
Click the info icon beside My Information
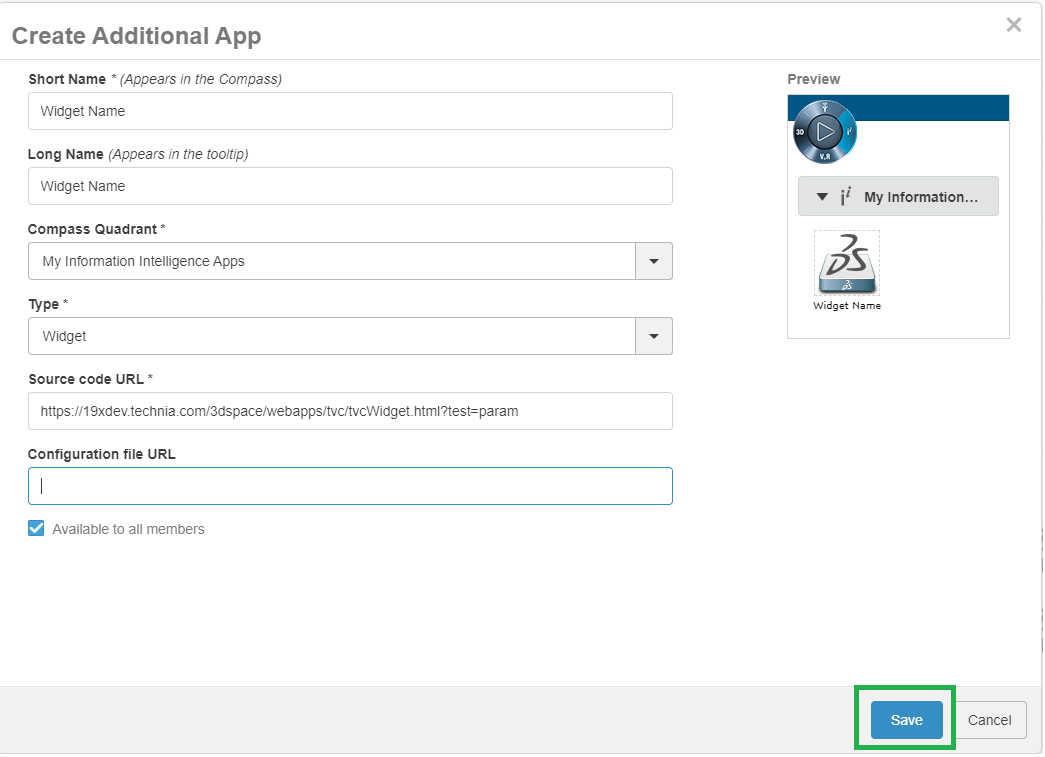(x=845, y=197)
